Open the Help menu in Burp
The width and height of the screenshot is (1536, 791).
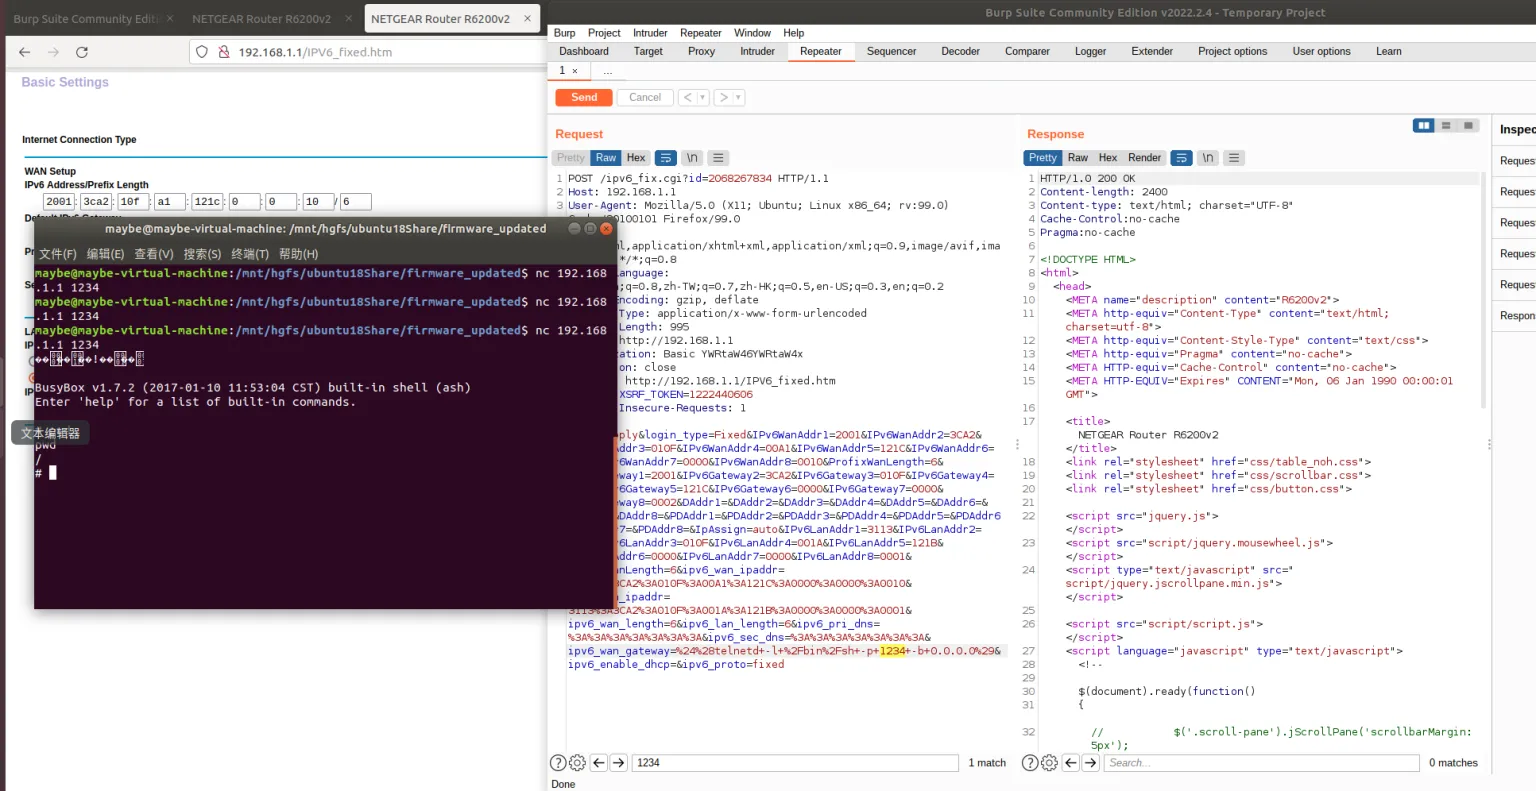coord(793,33)
